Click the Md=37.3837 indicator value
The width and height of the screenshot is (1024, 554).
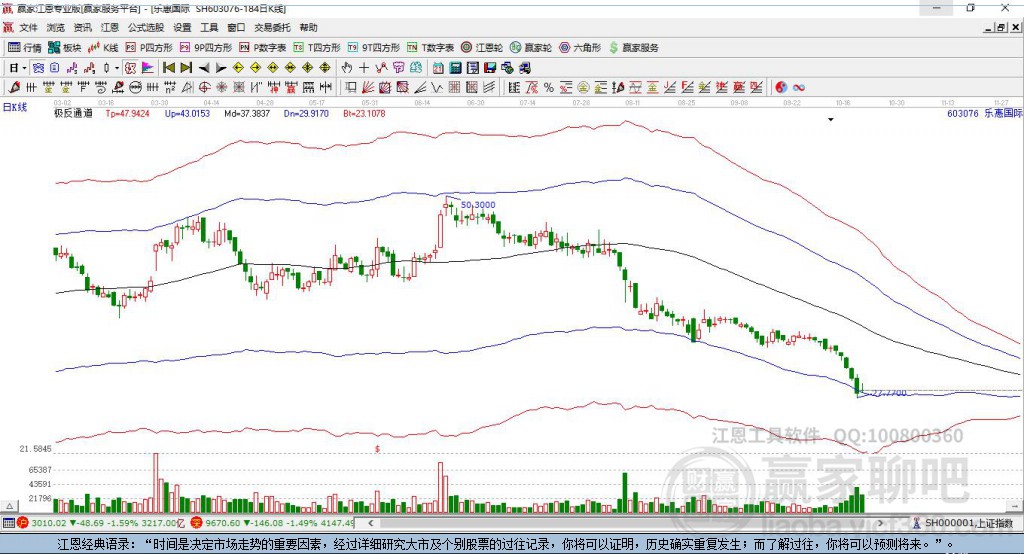(x=247, y=113)
